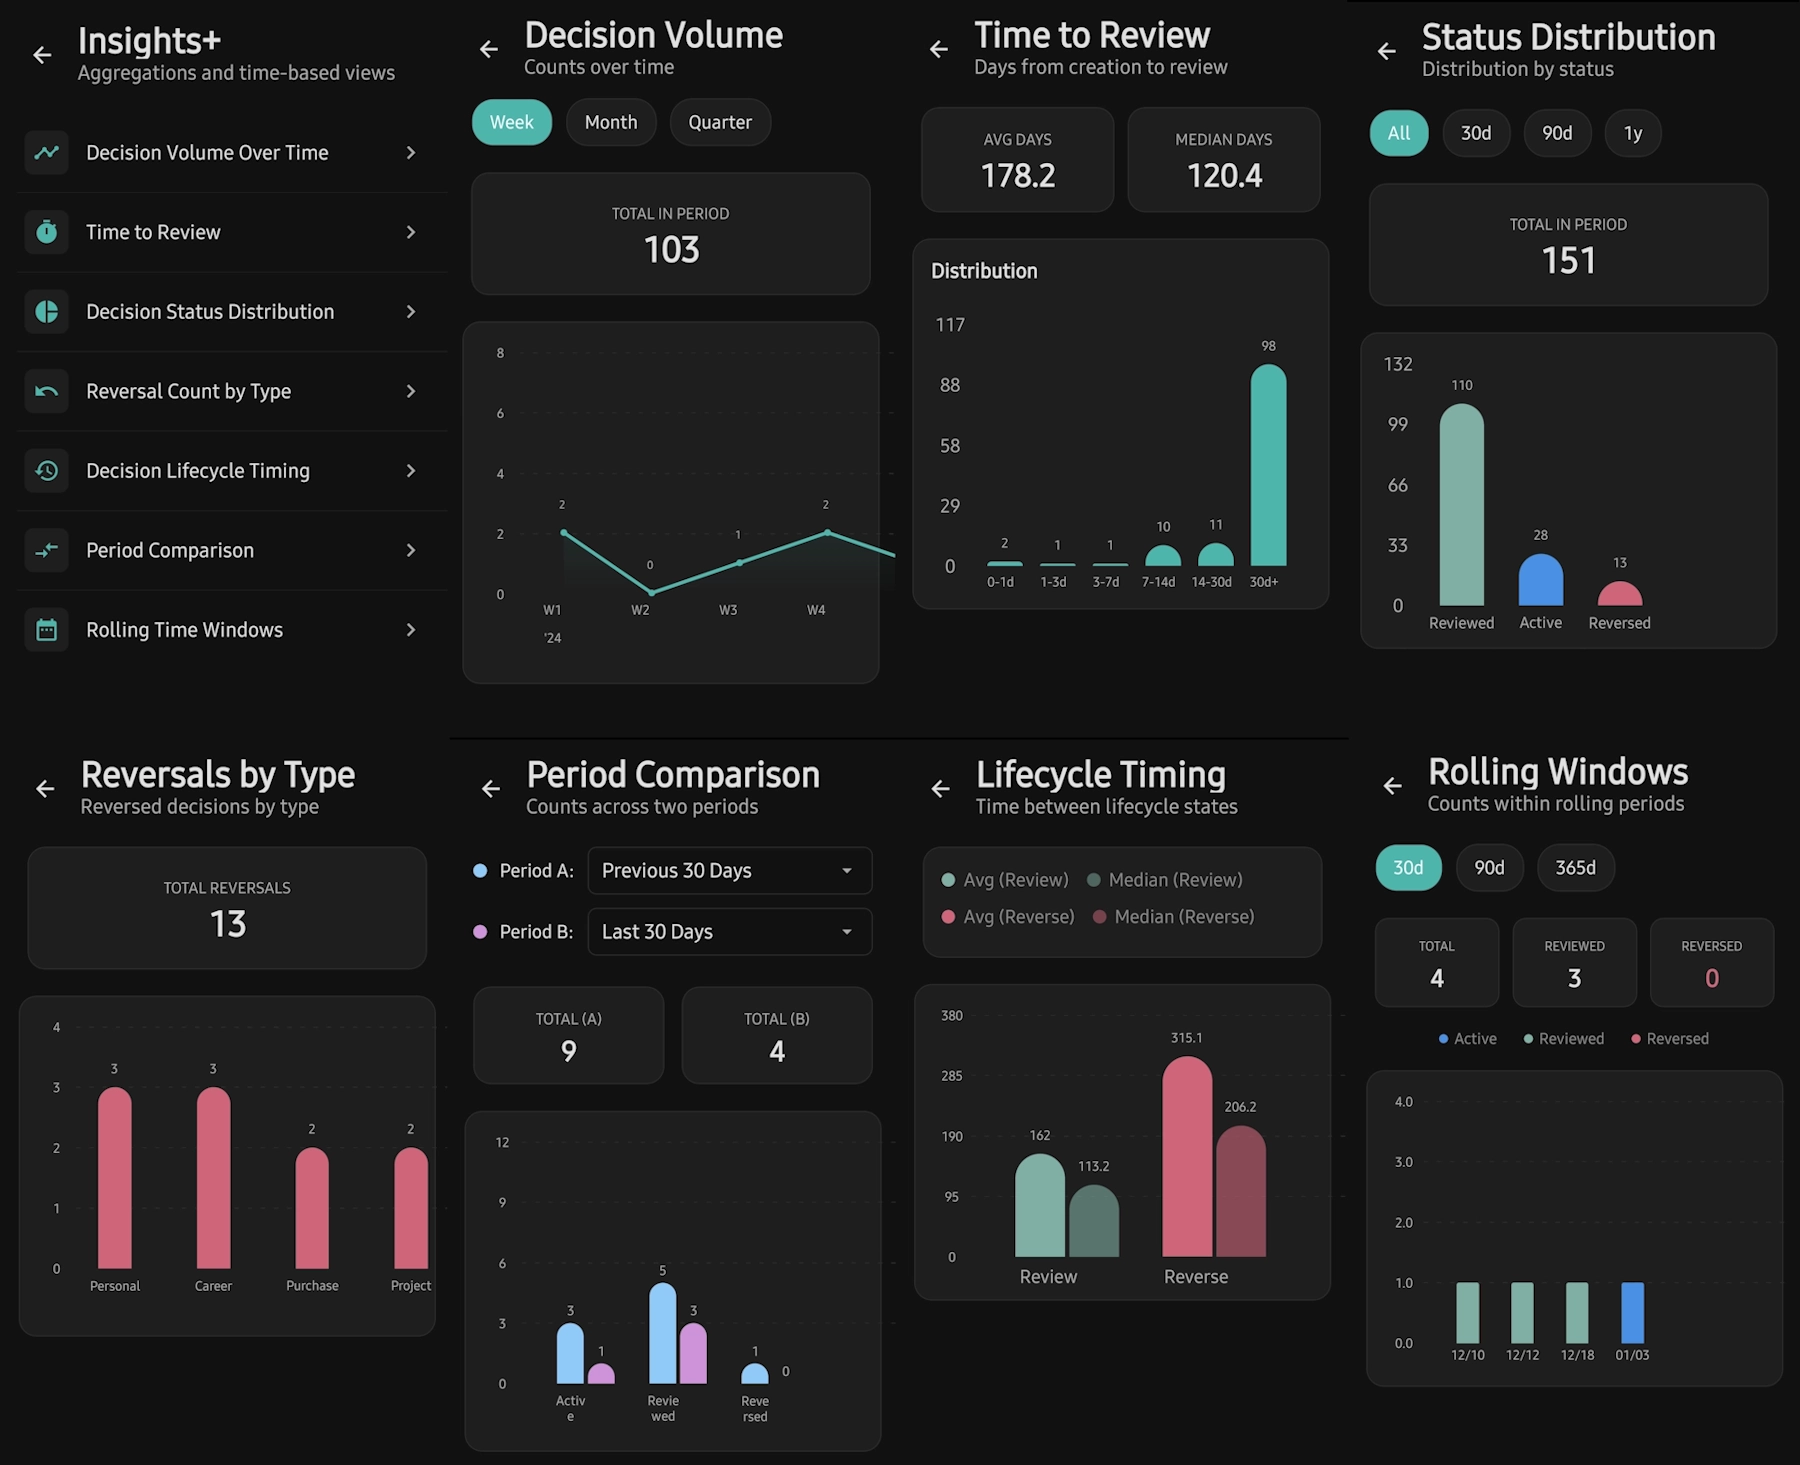Image resolution: width=1800 pixels, height=1465 pixels.
Task: Go back from the Reversals by Type screen
Action: 45,789
